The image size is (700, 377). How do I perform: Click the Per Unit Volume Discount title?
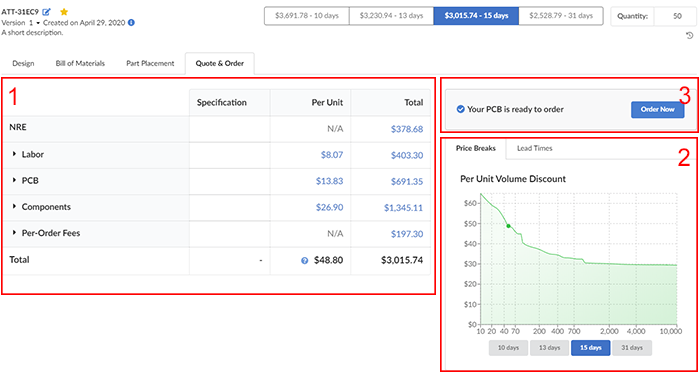click(x=512, y=179)
